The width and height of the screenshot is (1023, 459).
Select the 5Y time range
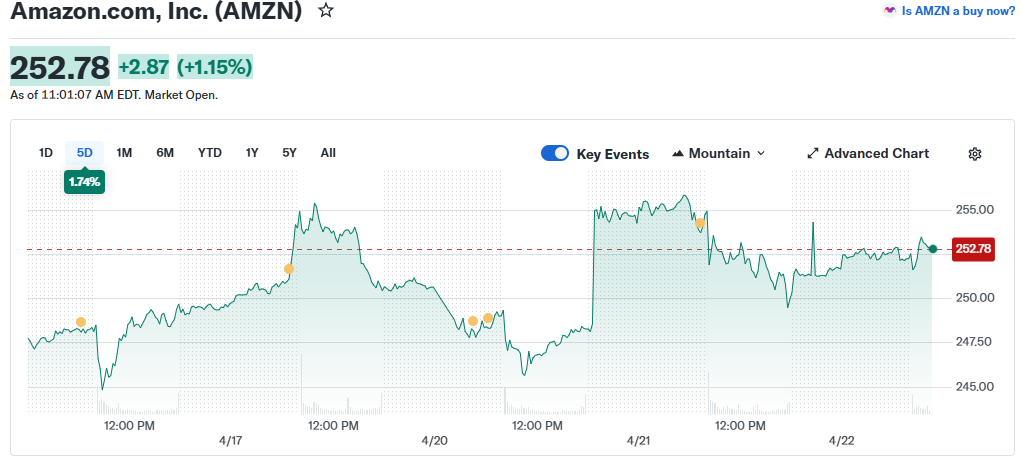(x=289, y=153)
